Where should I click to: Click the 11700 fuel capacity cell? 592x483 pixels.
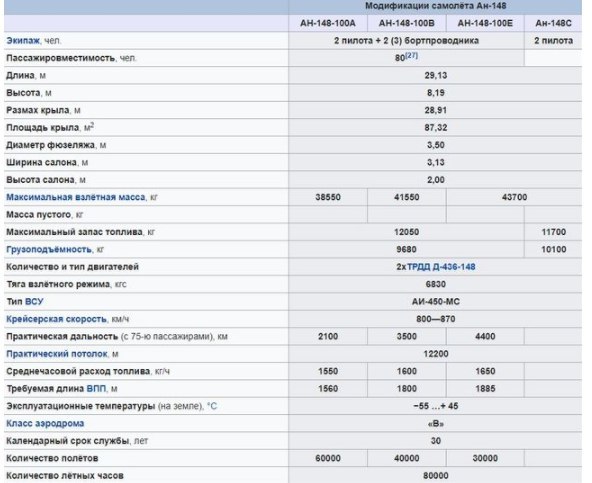(553, 232)
